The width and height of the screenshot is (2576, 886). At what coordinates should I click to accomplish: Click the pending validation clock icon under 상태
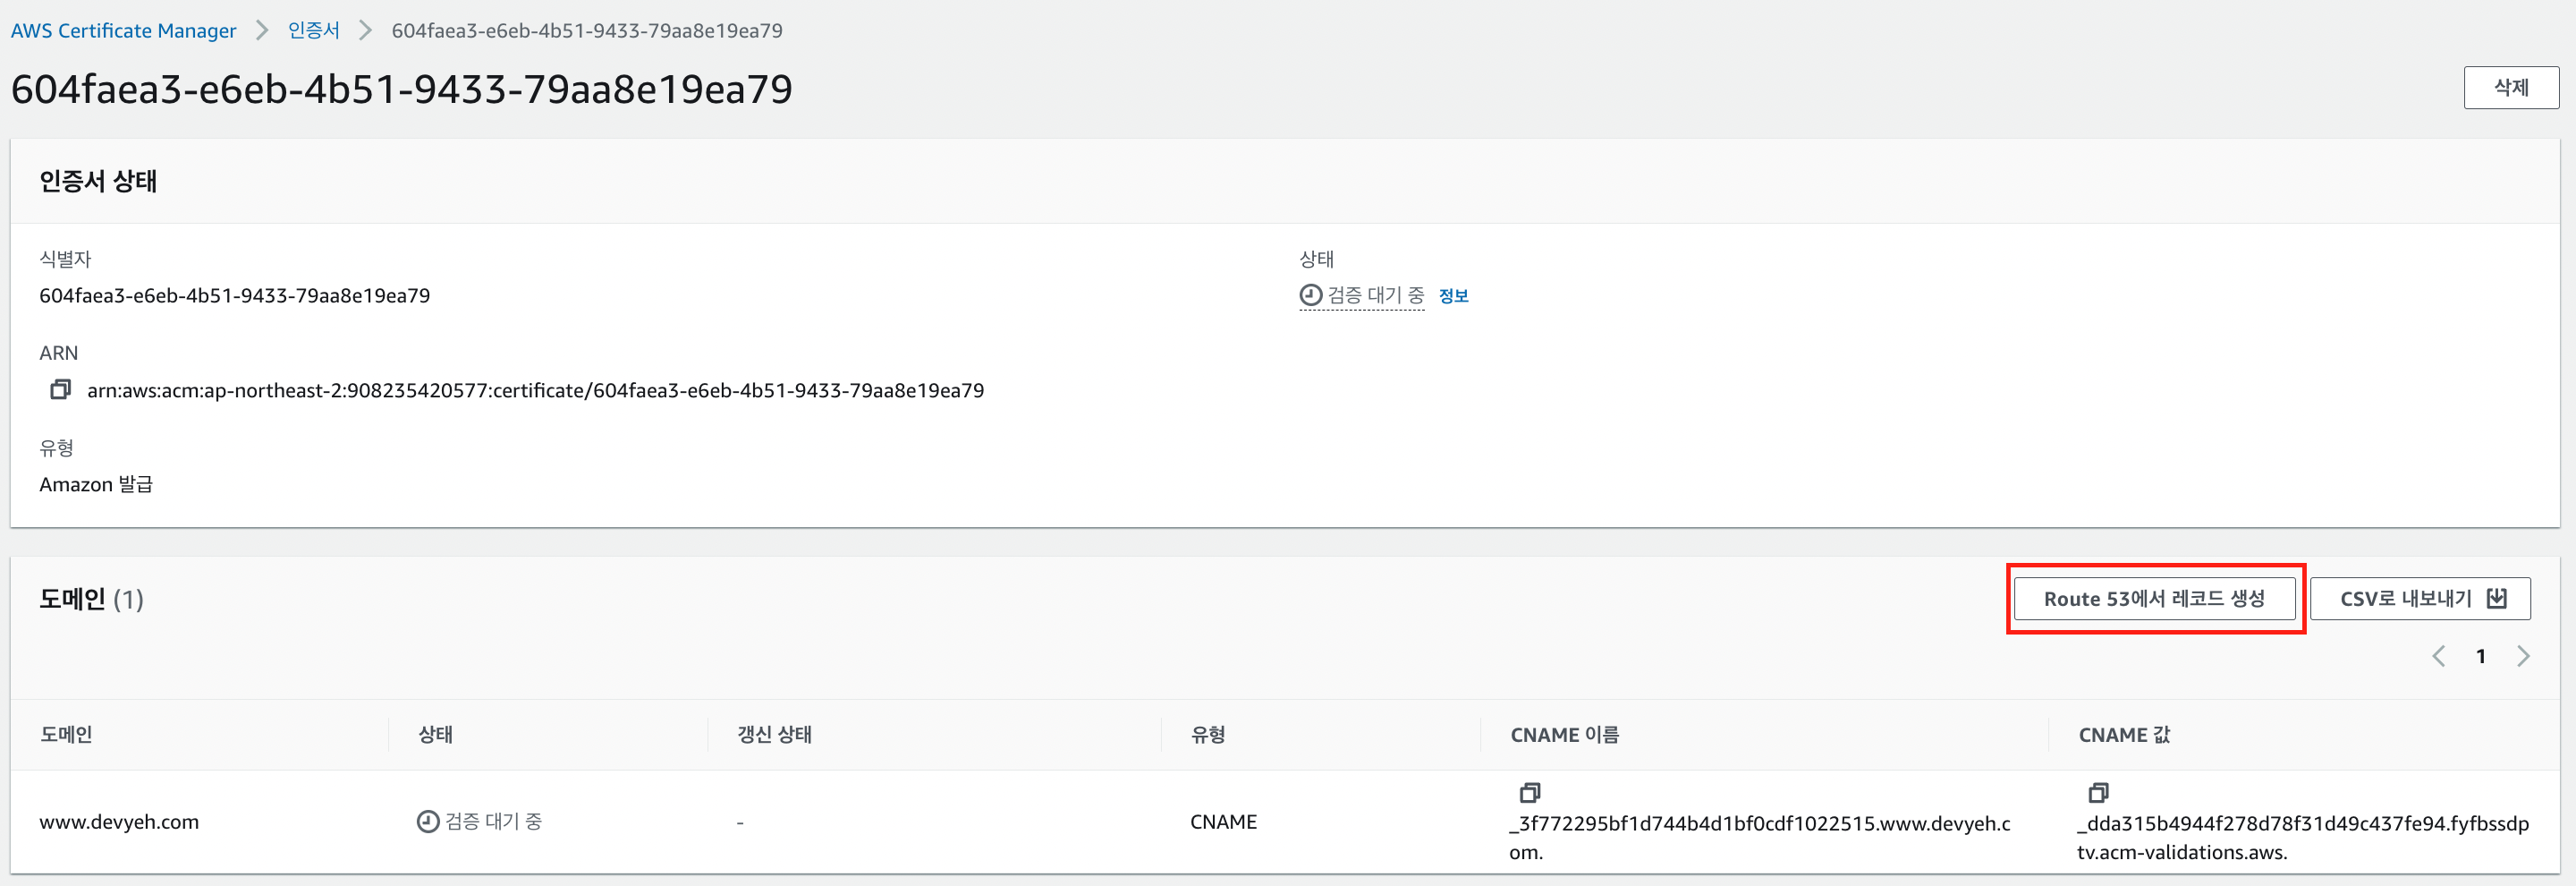(1310, 295)
